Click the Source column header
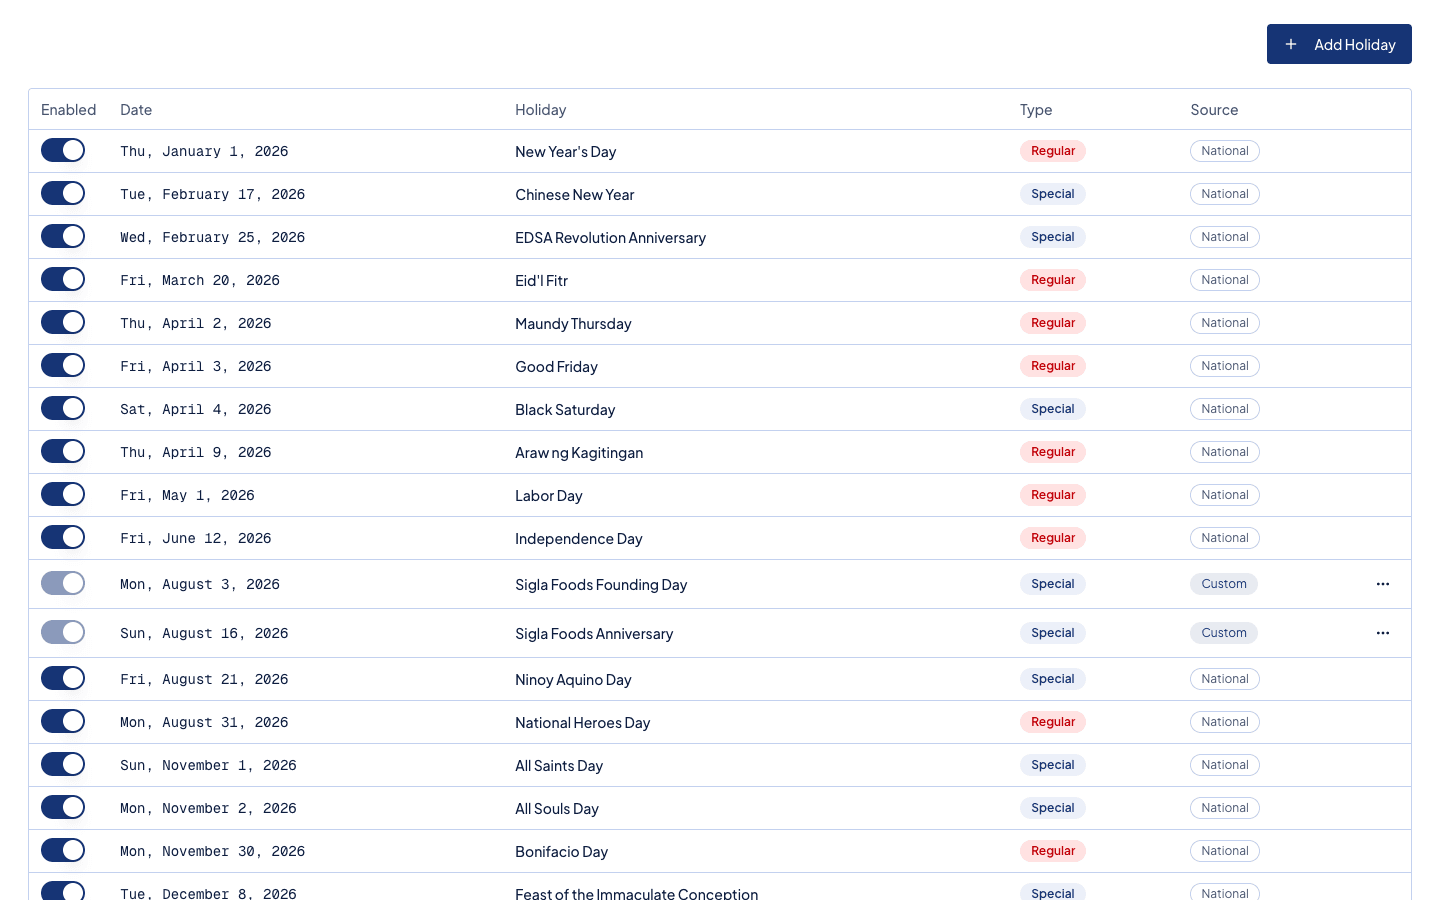1440x900 pixels. click(x=1214, y=110)
